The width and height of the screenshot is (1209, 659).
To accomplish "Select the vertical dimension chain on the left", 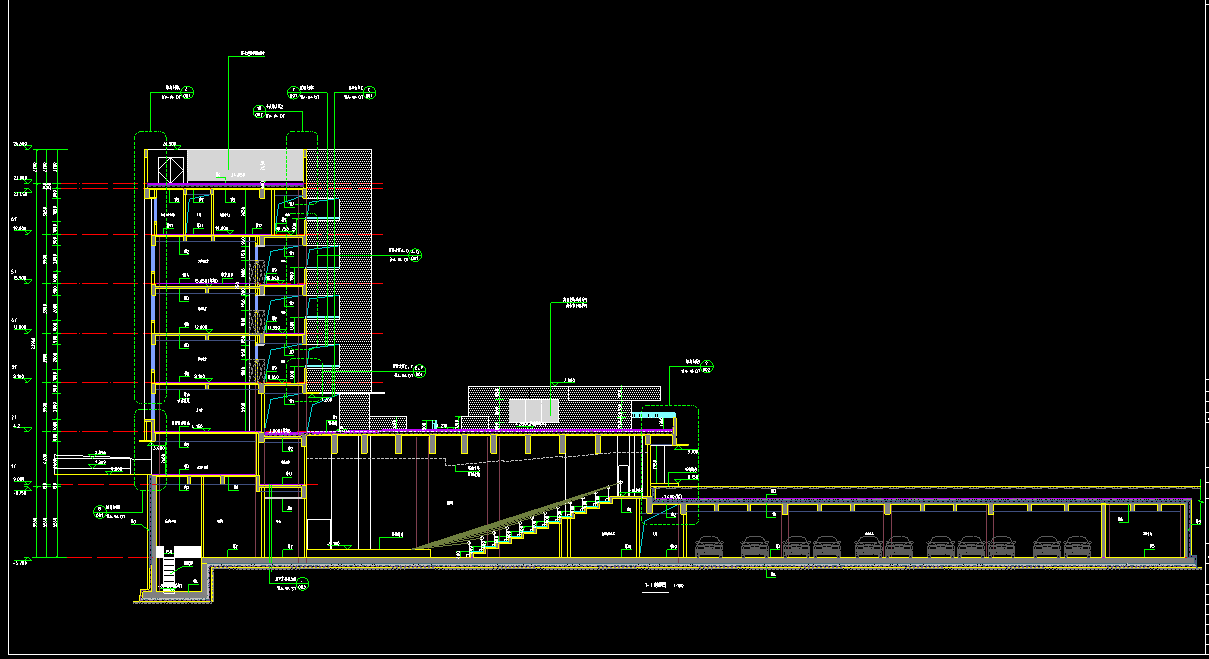I will pyautogui.click(x=45, y=350).
